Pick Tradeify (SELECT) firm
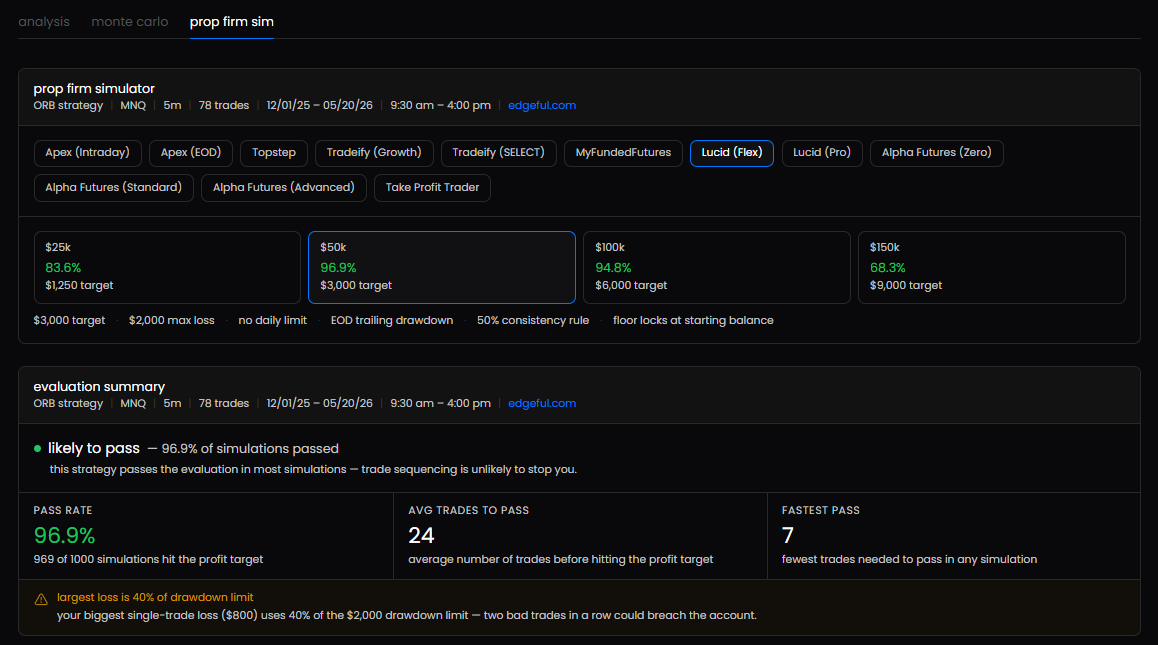Viewport: 1158px width, 645px height. [499, 153]
